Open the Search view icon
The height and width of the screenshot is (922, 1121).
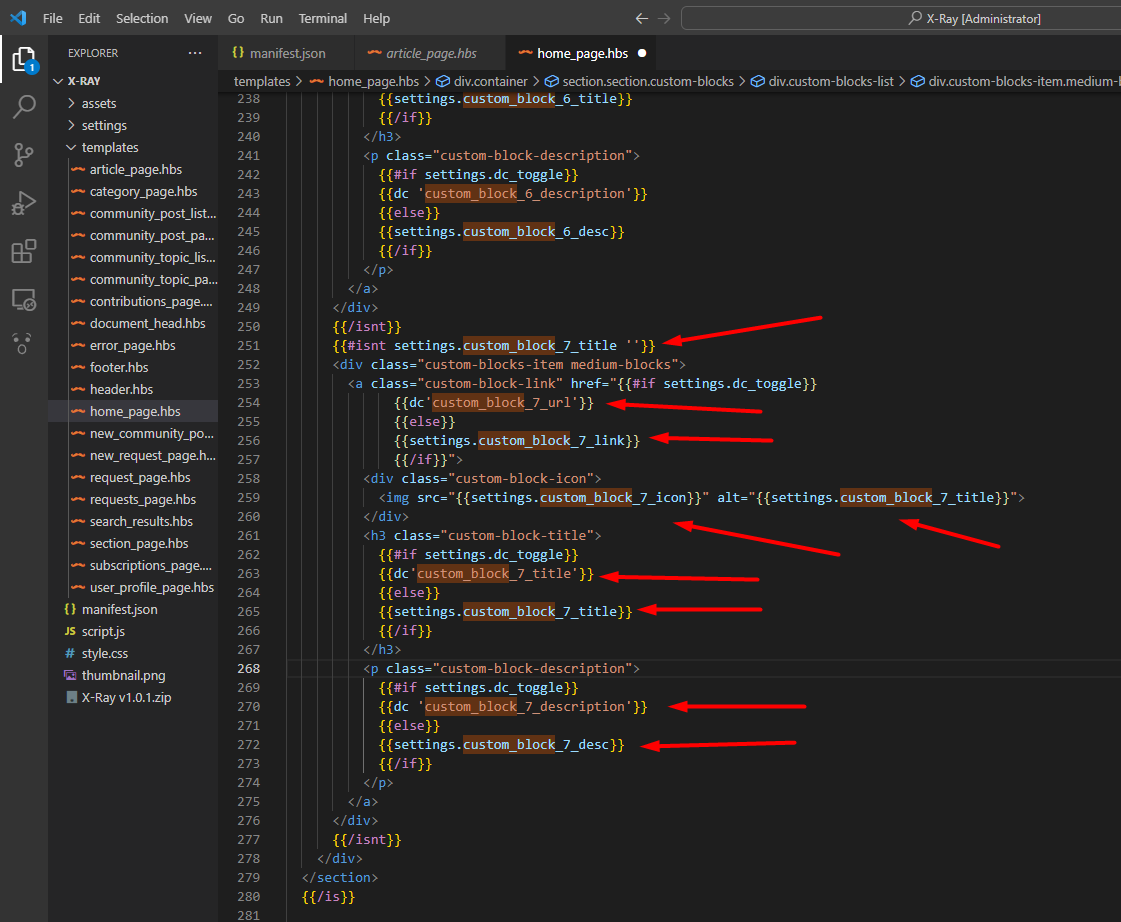click(x=23, y=107)
